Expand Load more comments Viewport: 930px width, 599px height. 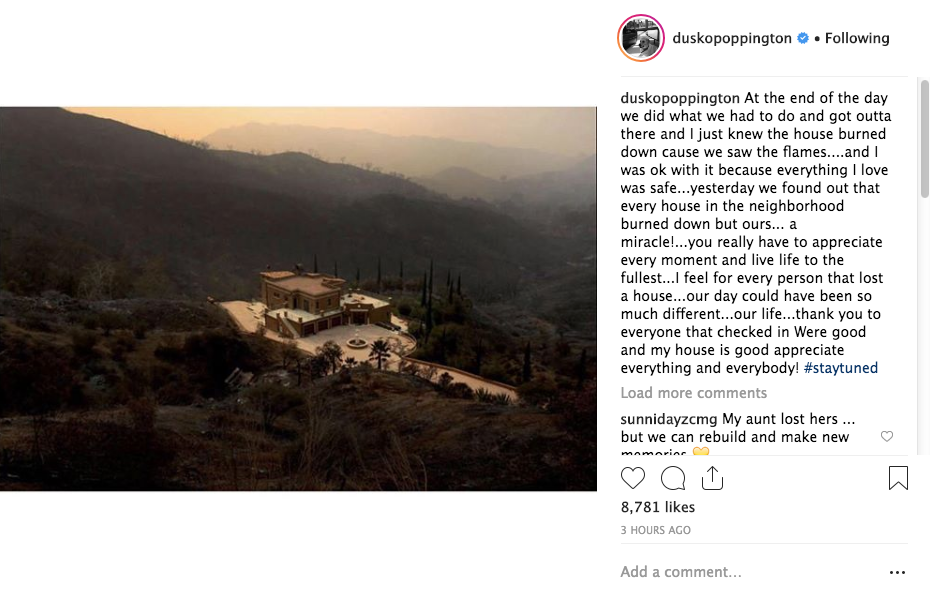[694, 393]
